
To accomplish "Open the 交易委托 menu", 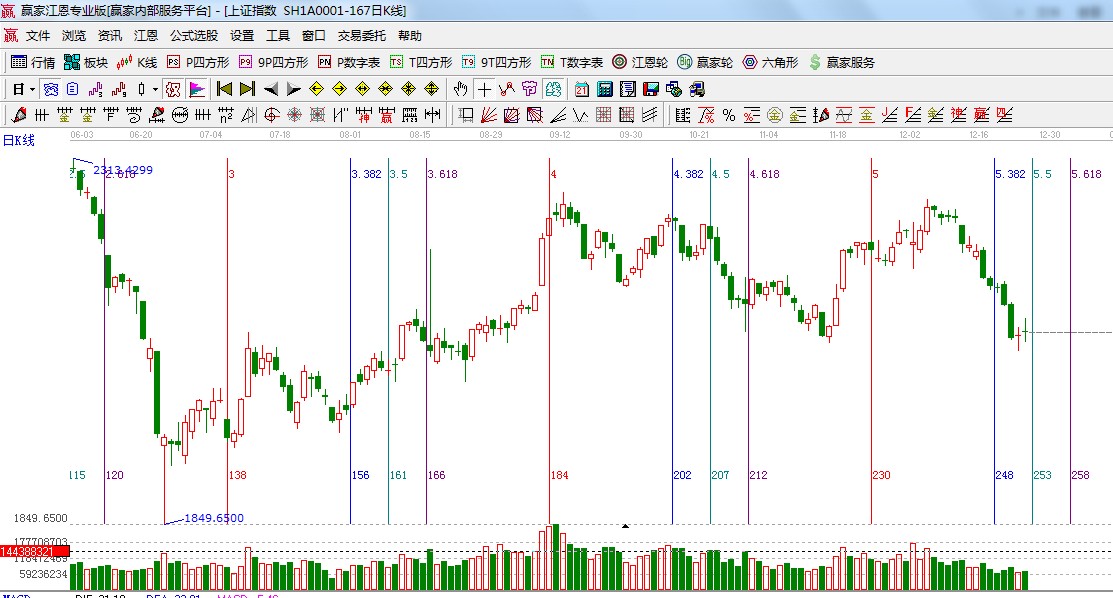I will (361, 35).
